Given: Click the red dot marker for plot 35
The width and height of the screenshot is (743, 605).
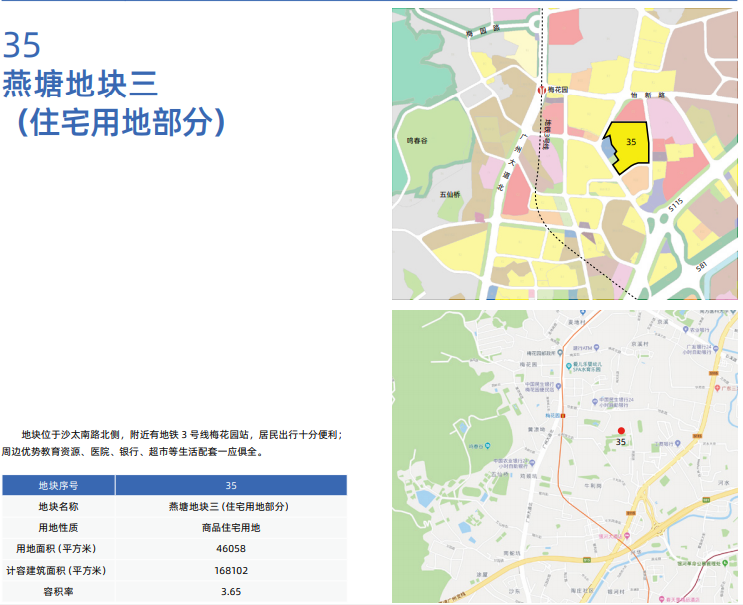Looking at the screenshot, I should [621, 430].
